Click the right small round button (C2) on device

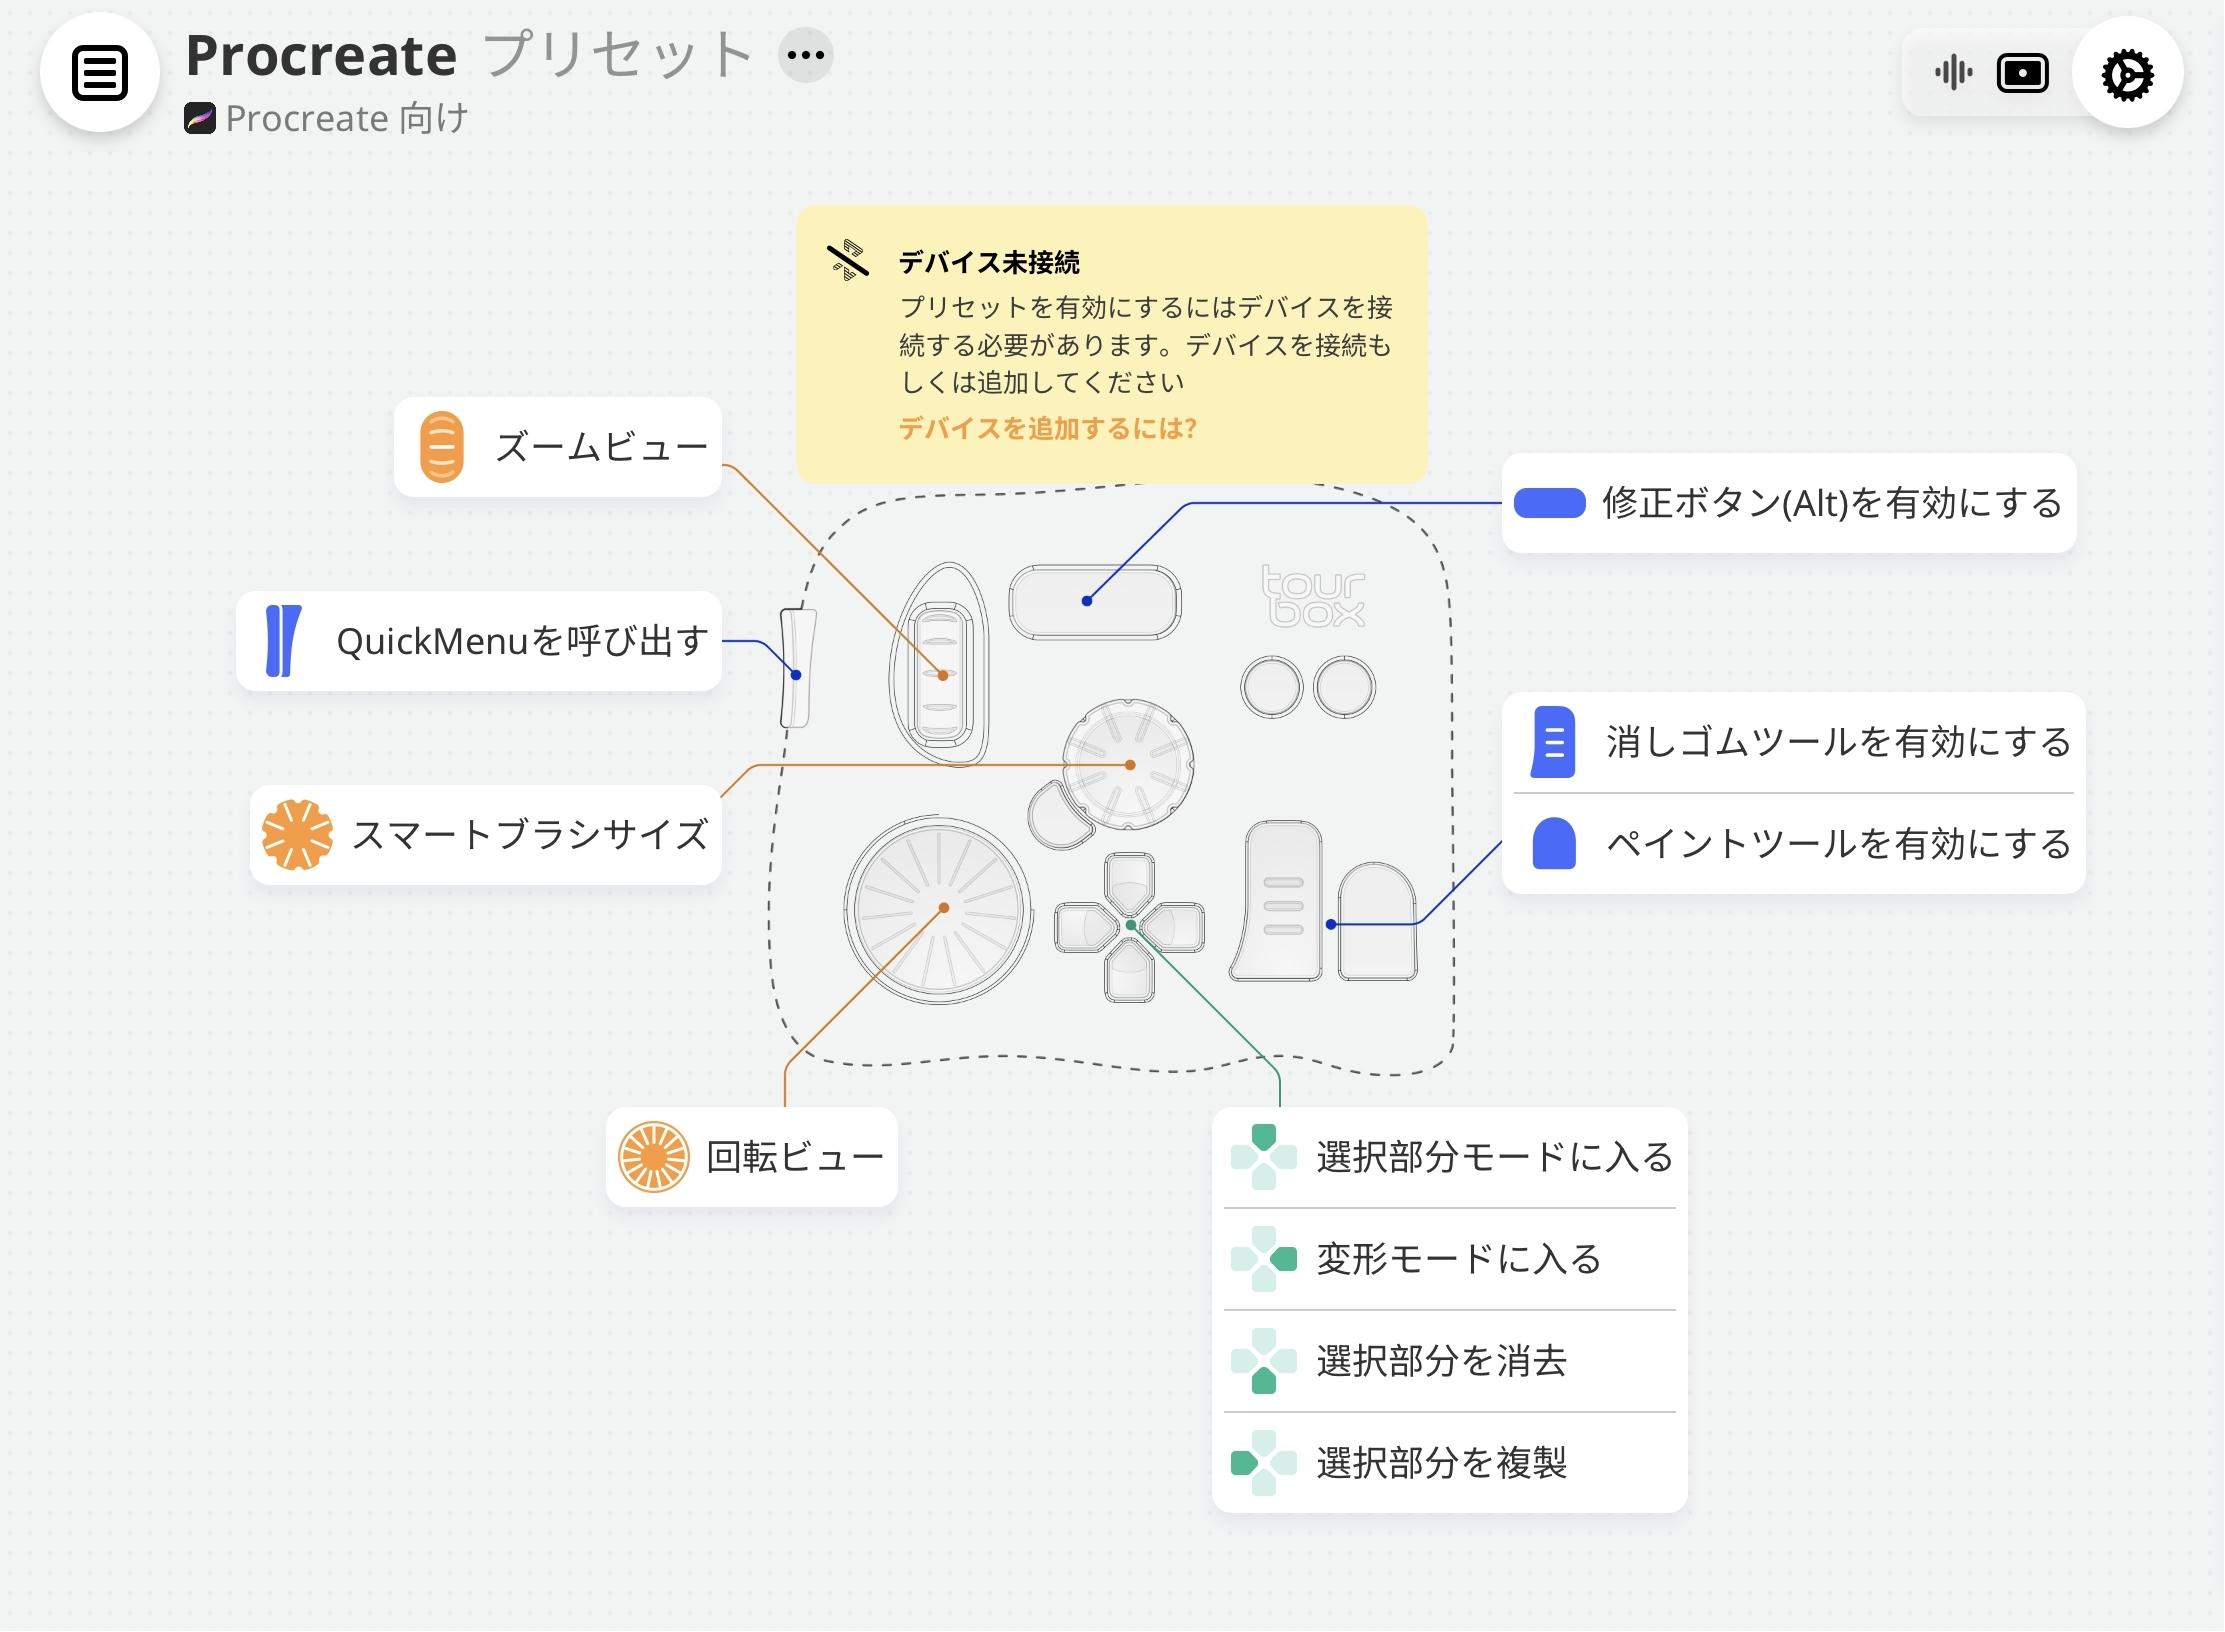tap(1344, 687)
